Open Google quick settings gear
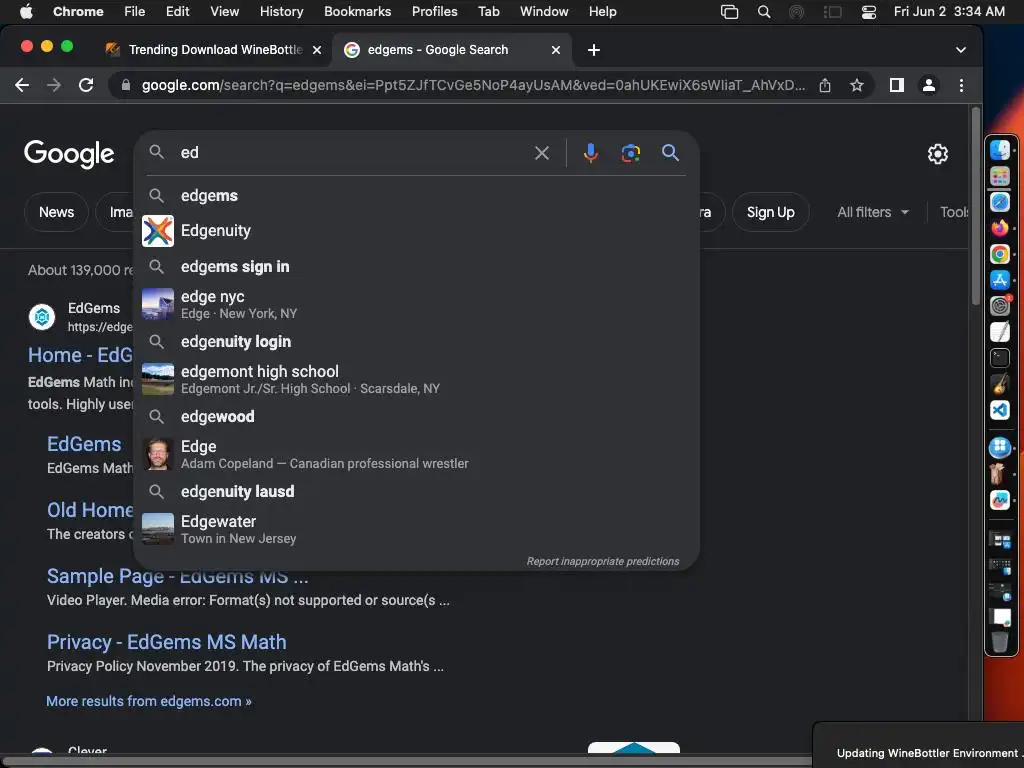 click(x=938, y=153)
